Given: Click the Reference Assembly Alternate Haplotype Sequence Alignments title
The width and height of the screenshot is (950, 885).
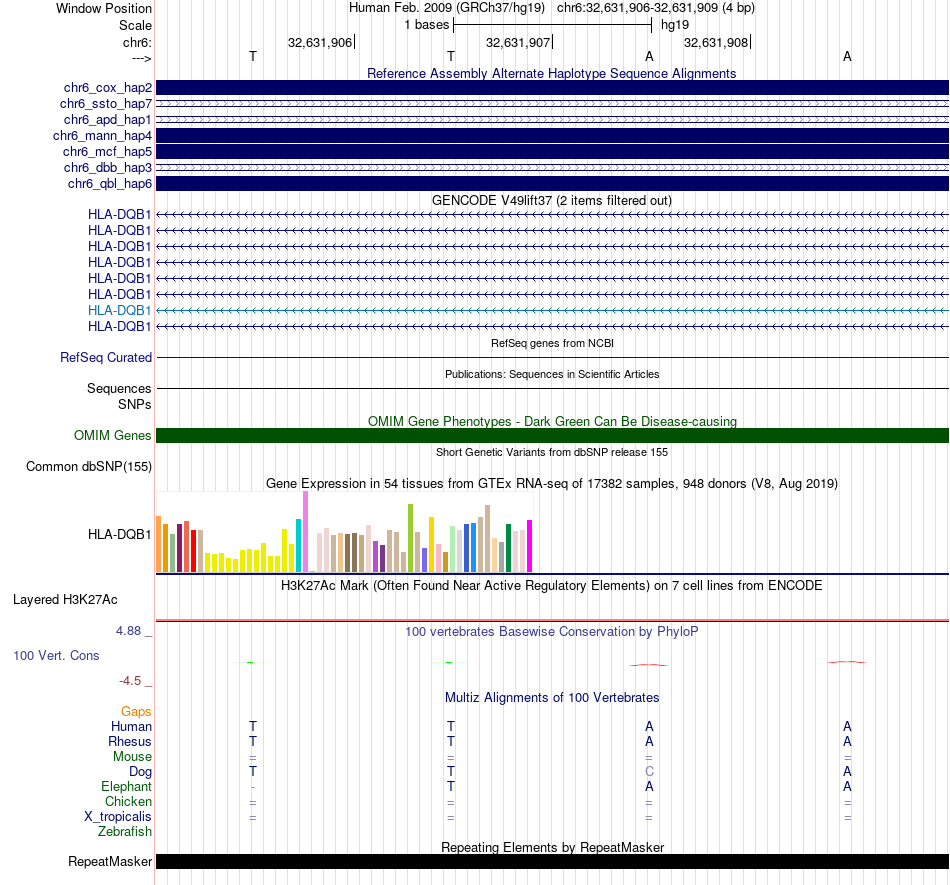Looking at the screenshot, I should click(551, 73).
